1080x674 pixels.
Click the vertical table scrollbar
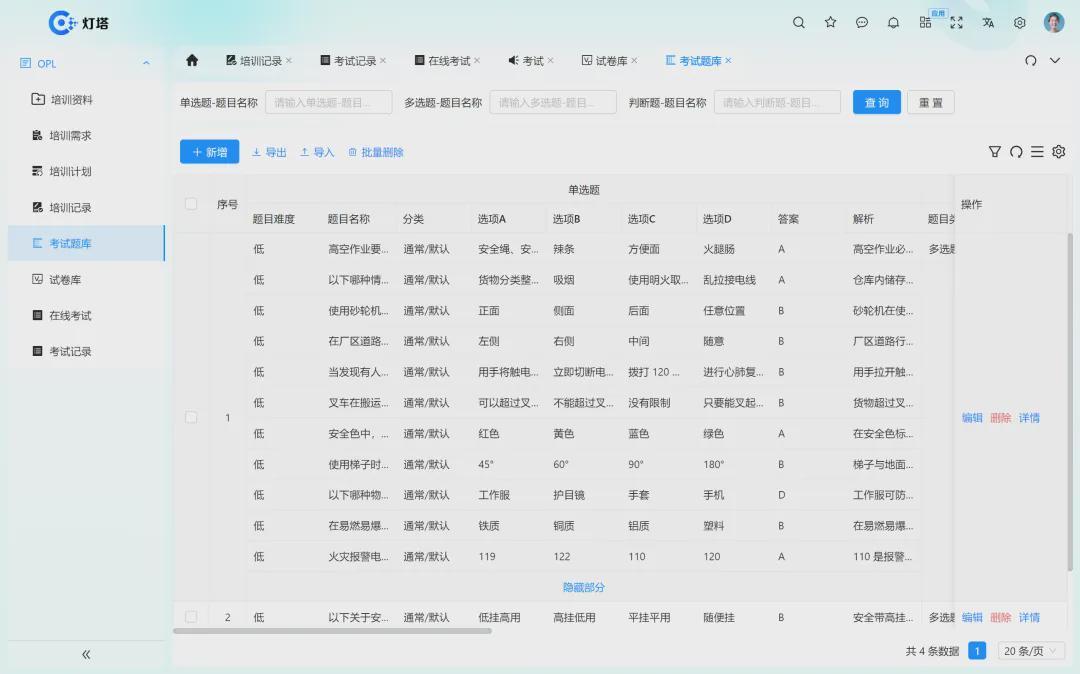1070,402
